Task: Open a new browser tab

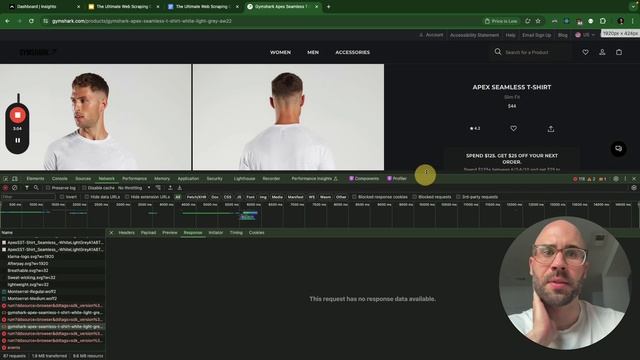Action: pos(329,7)
